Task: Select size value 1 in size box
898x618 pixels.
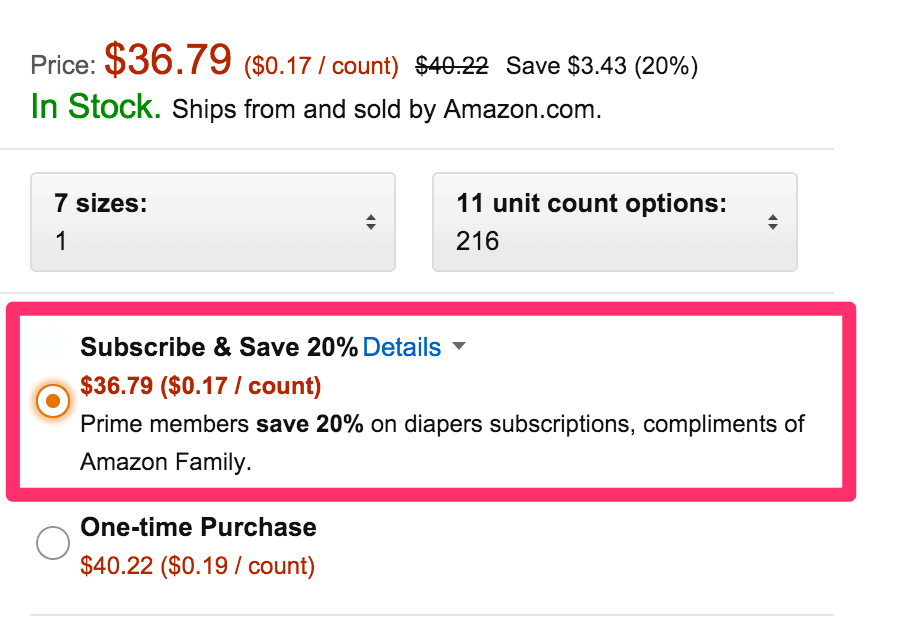Action: (x=62, y=240)
